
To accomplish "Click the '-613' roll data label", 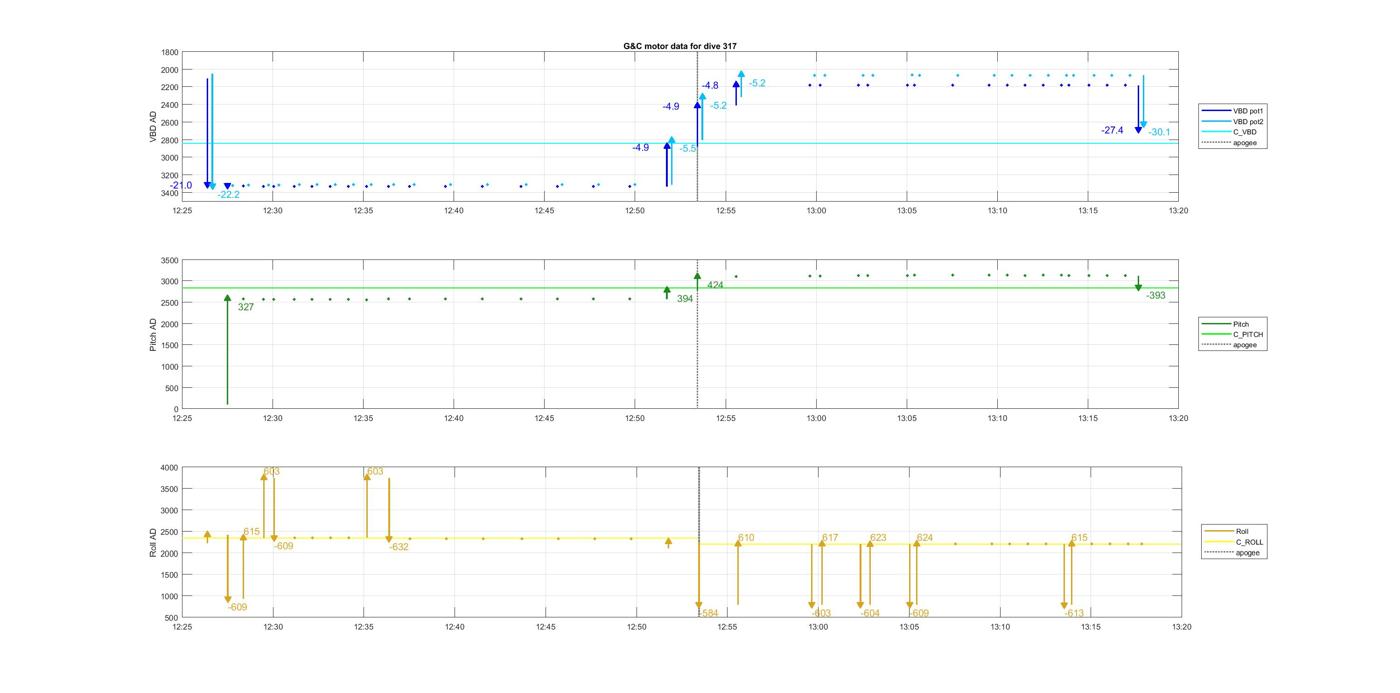I will click(1074, 613).
